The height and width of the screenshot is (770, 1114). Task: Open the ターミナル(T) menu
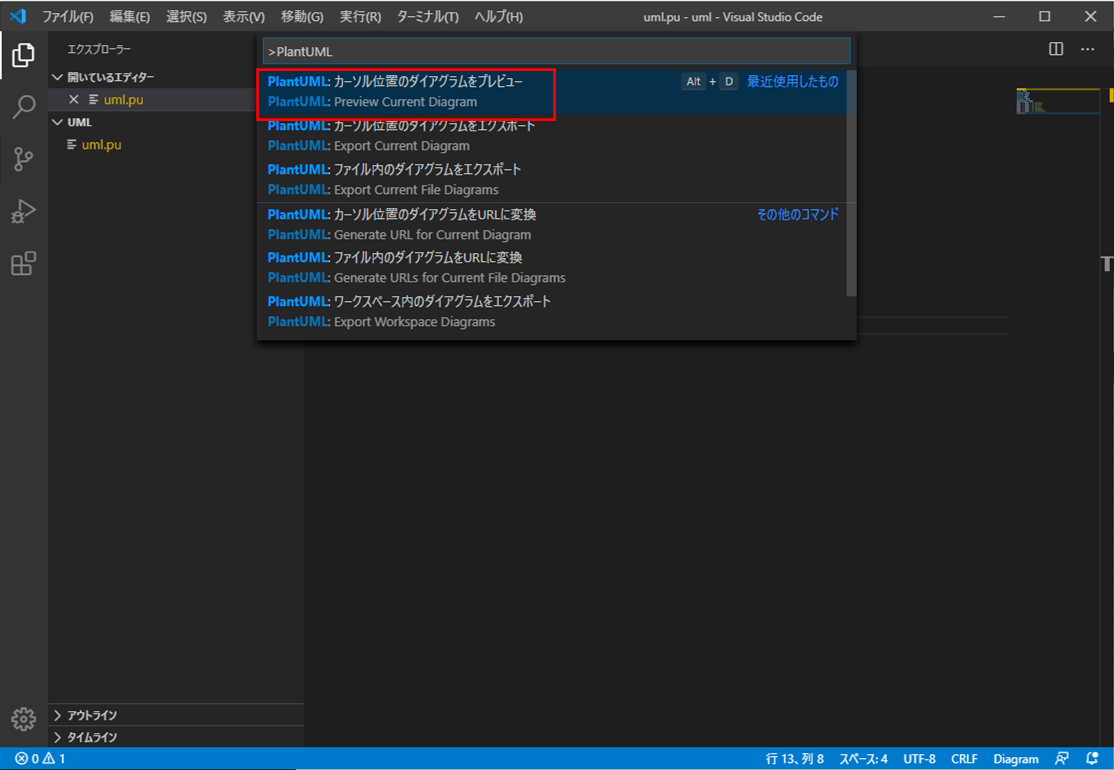[x=427, y=17]
